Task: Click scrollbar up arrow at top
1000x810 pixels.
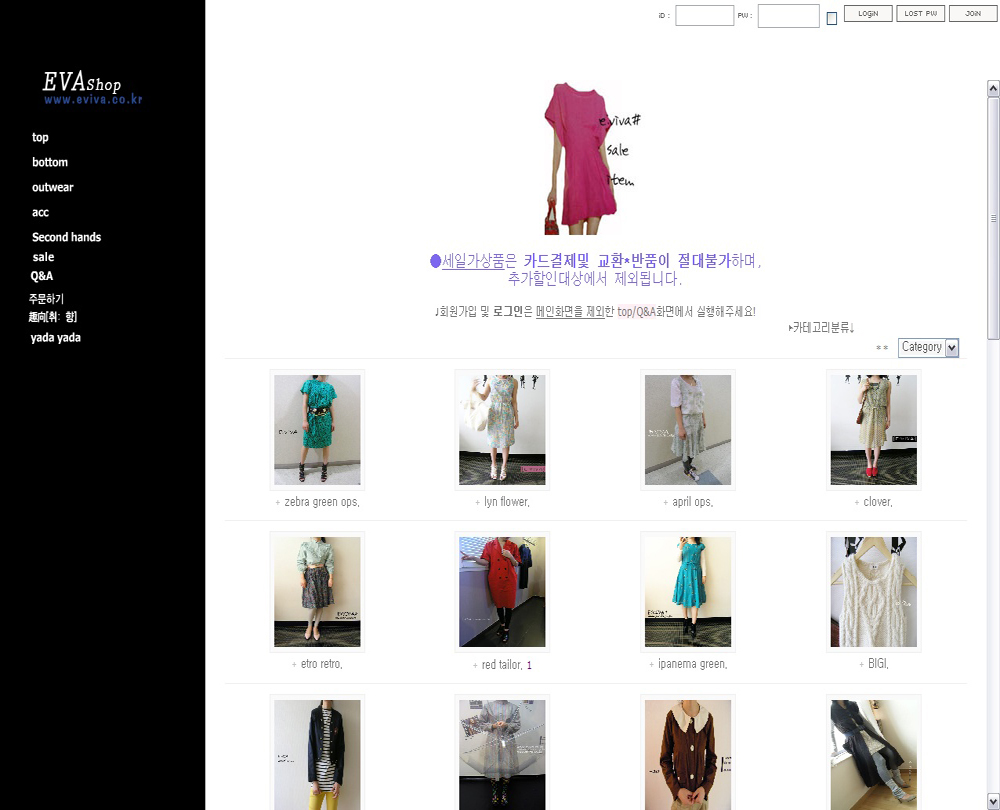Action: point(993,89)
